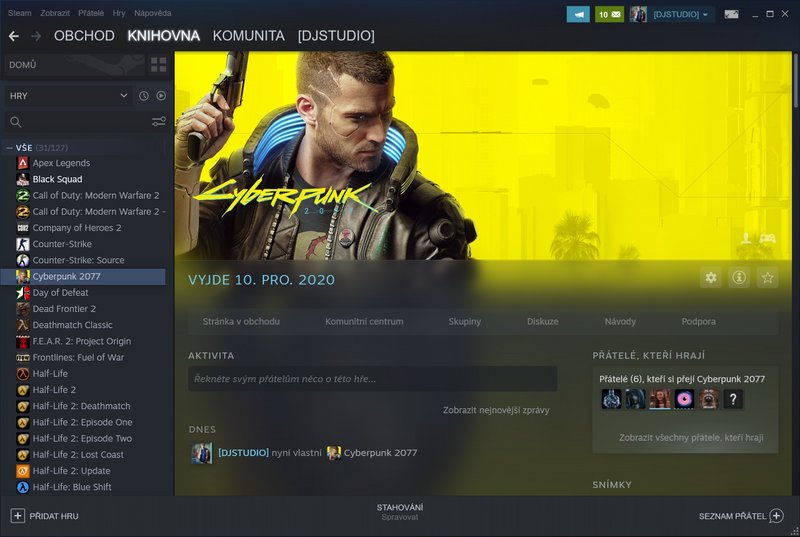Open the DJSTUDIO account dropdown

point(681,14)
